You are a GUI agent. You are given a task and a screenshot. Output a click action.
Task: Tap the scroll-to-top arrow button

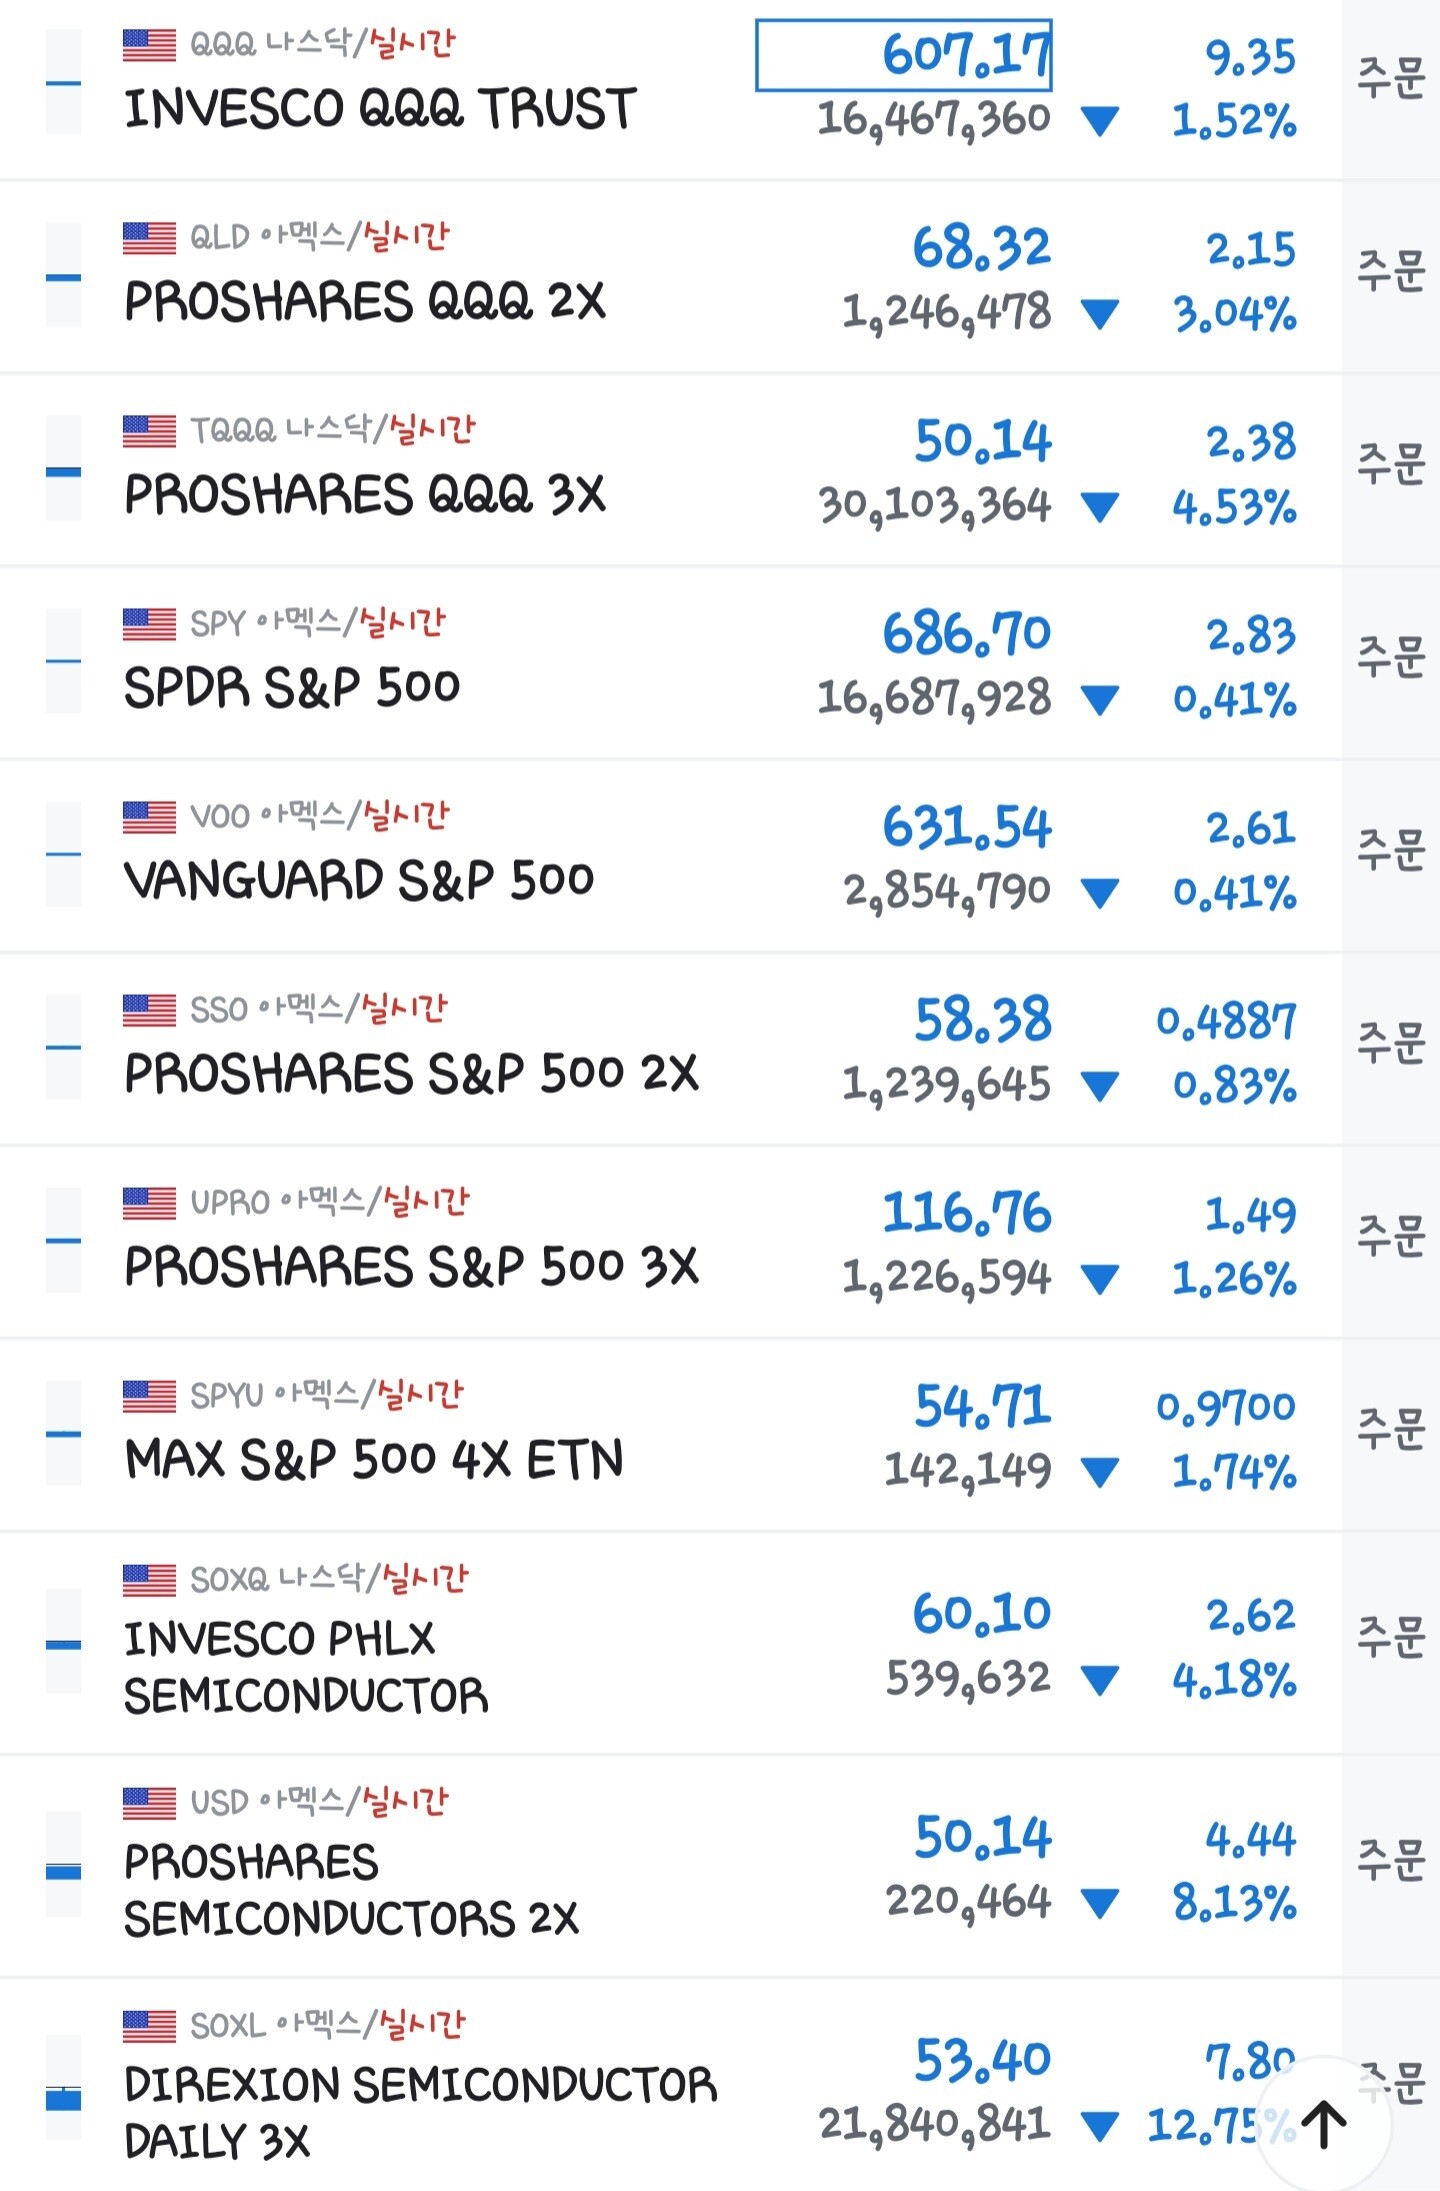point(1324,2124)
